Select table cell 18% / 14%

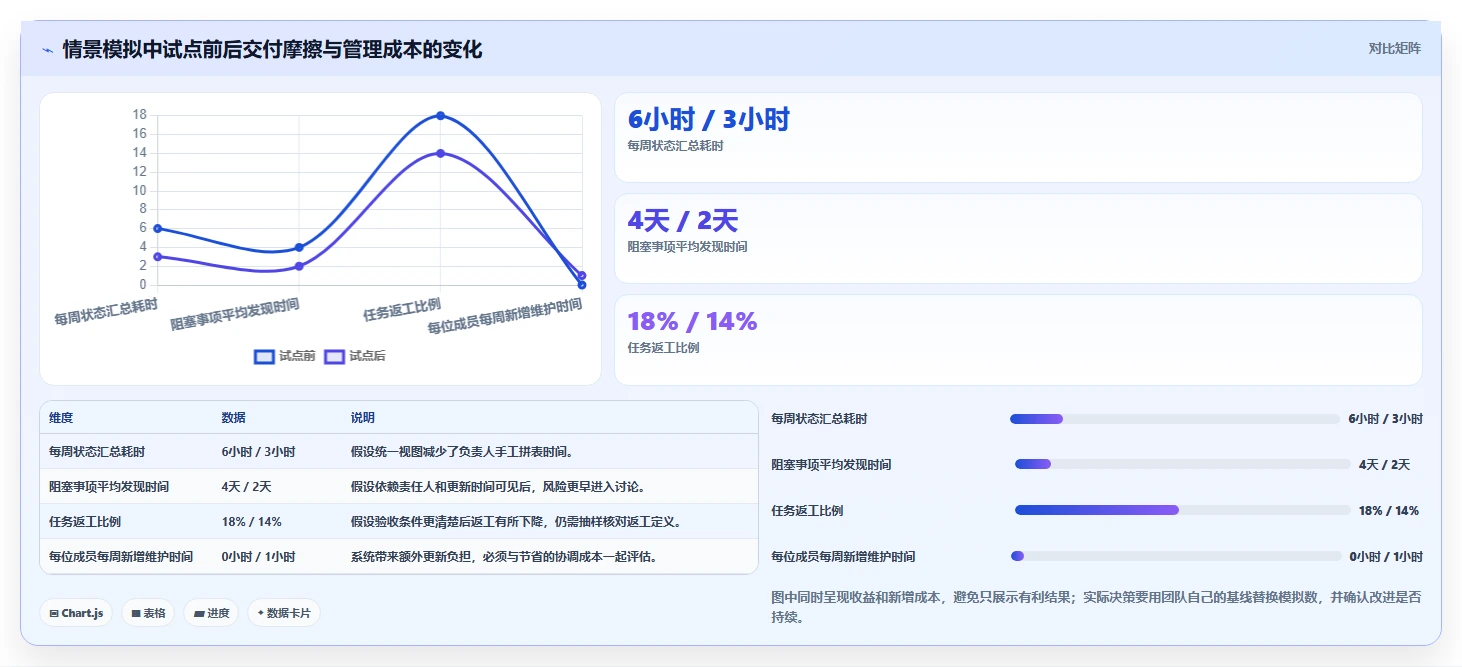click(251, 522)
